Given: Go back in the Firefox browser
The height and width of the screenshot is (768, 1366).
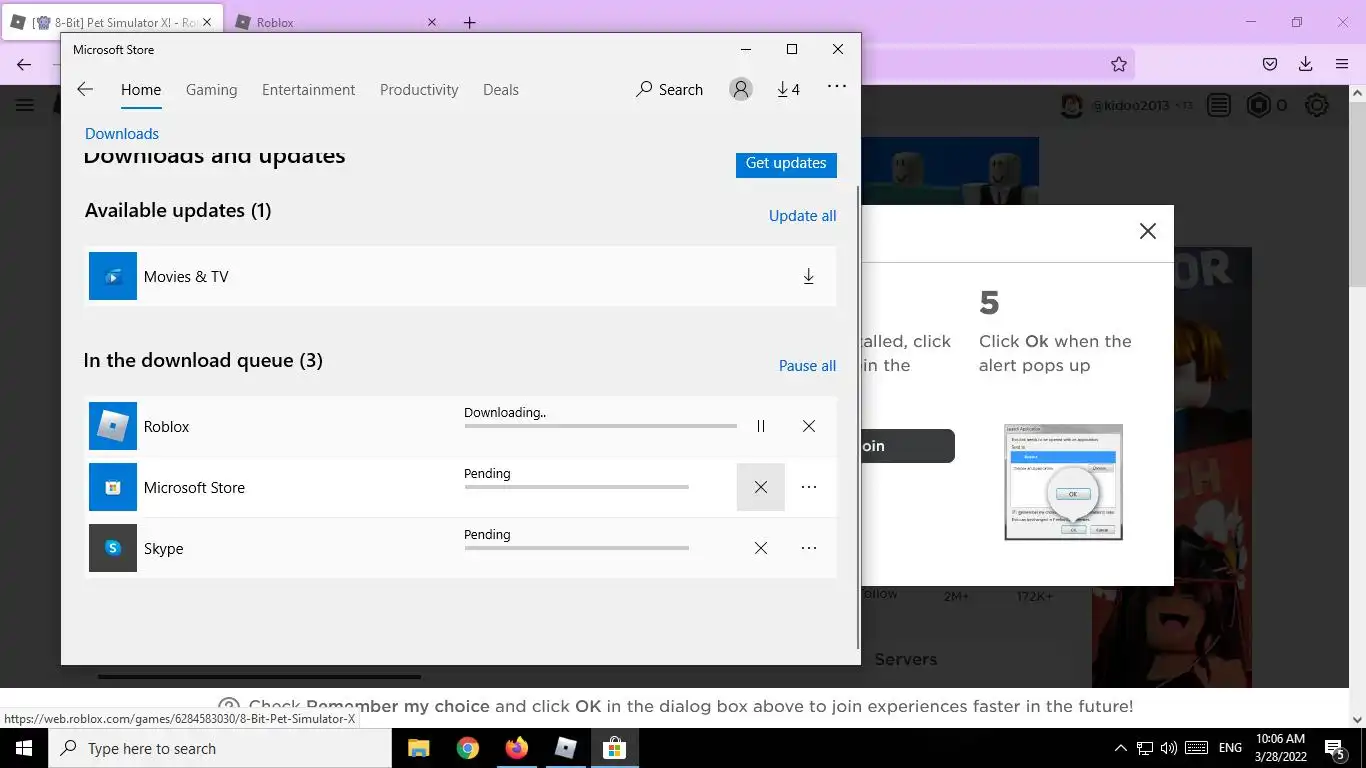Looking at the screenshot, I should (x=24, y=64).
